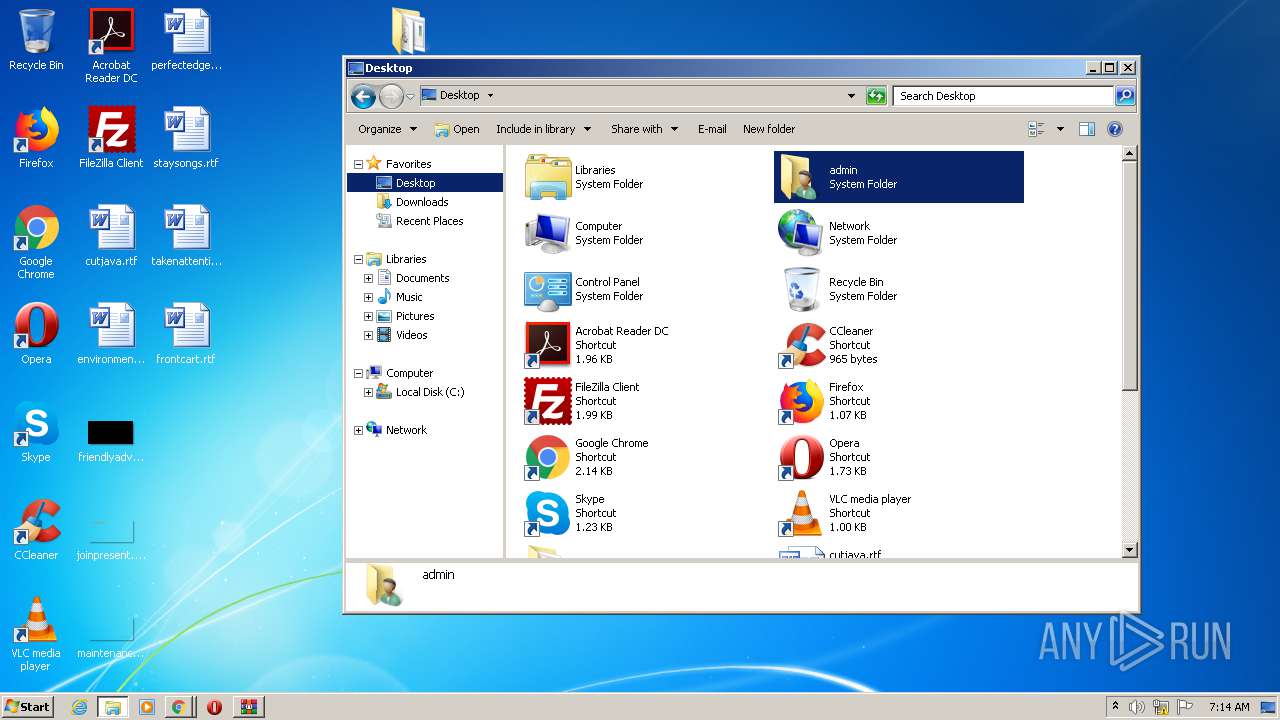Open the Organize menu
The height and width of the screenshot is (720, 1280).
(387, 129)
